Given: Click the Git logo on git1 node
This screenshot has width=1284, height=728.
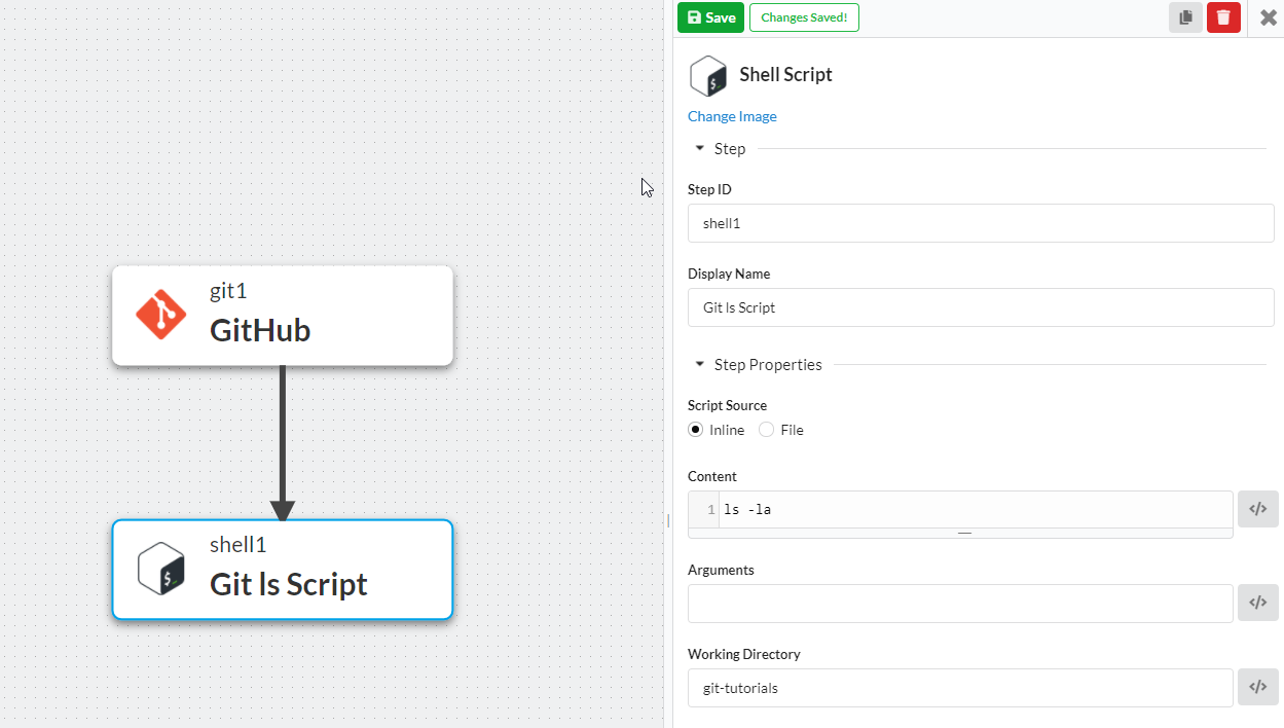Looking at the screenshot, I should [x=161, y=315].
